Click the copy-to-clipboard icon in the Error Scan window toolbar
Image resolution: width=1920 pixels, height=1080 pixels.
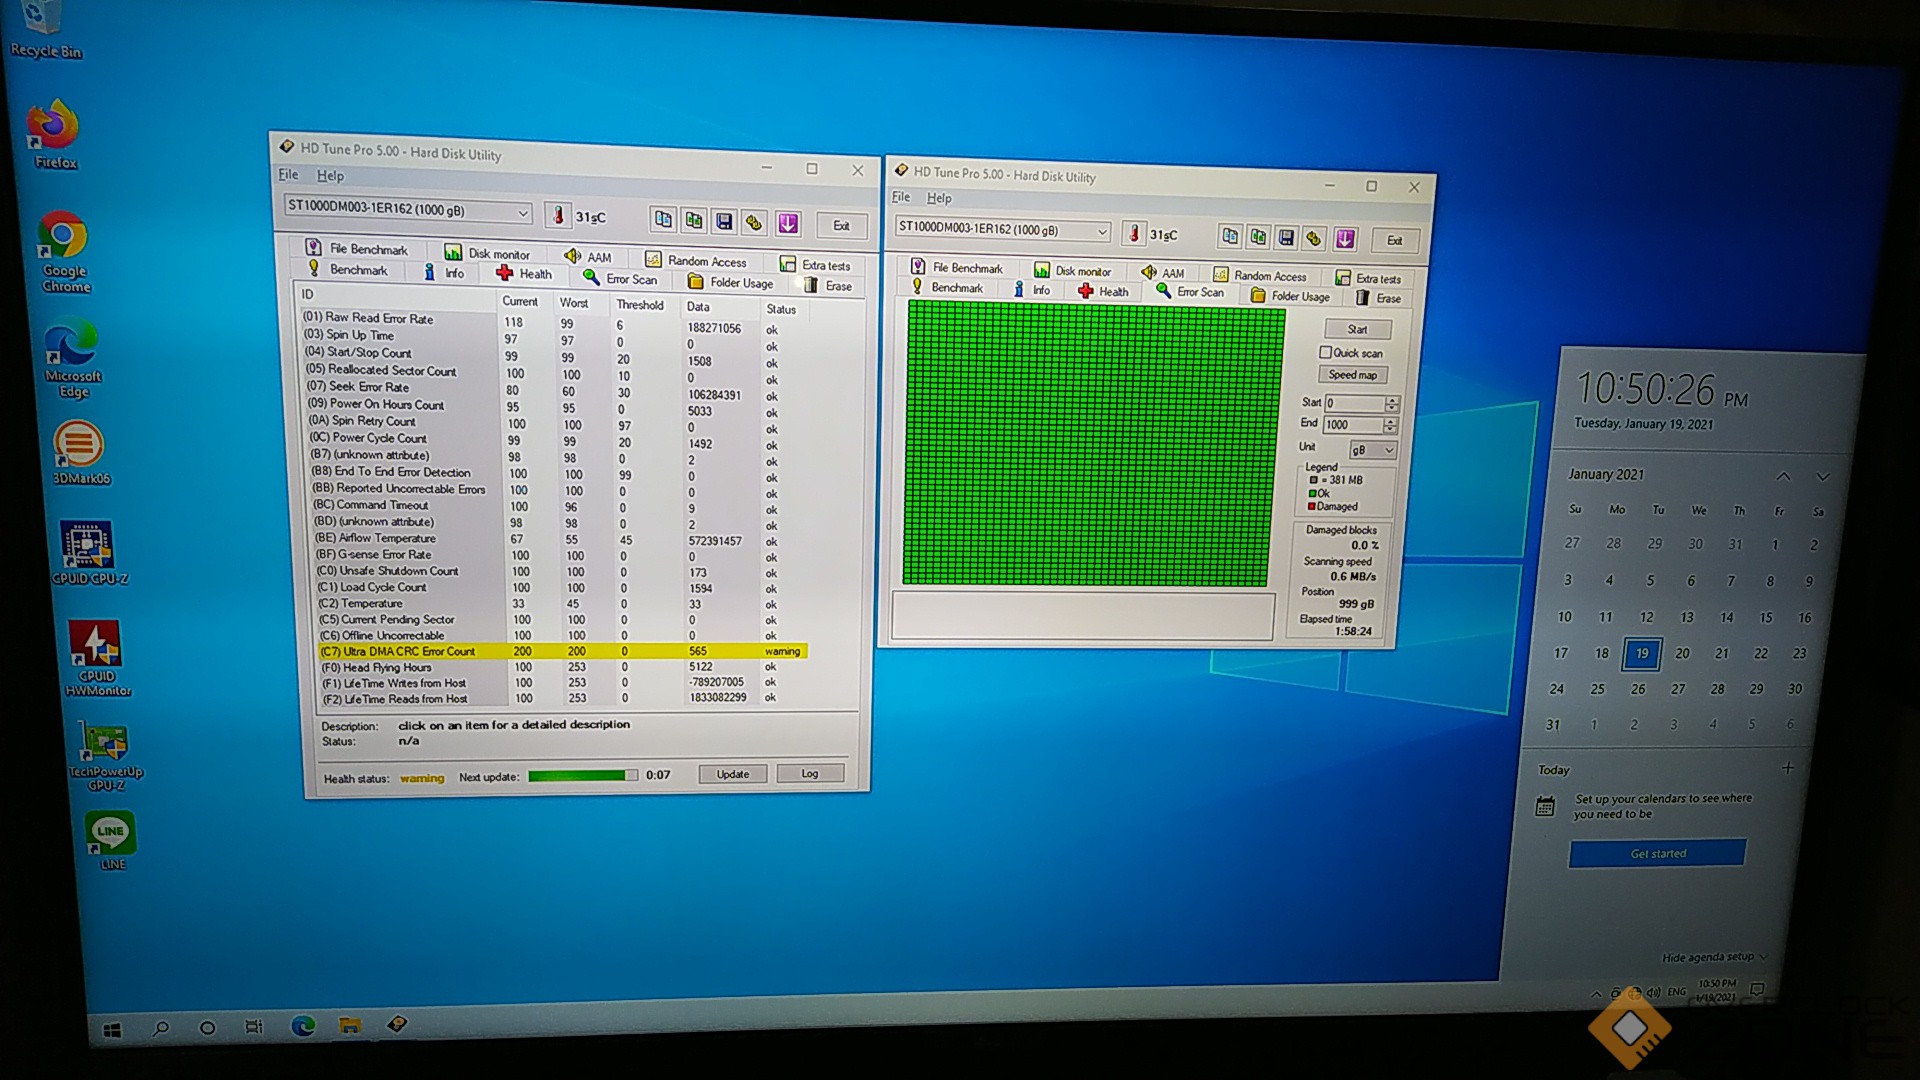(1230, 236)
